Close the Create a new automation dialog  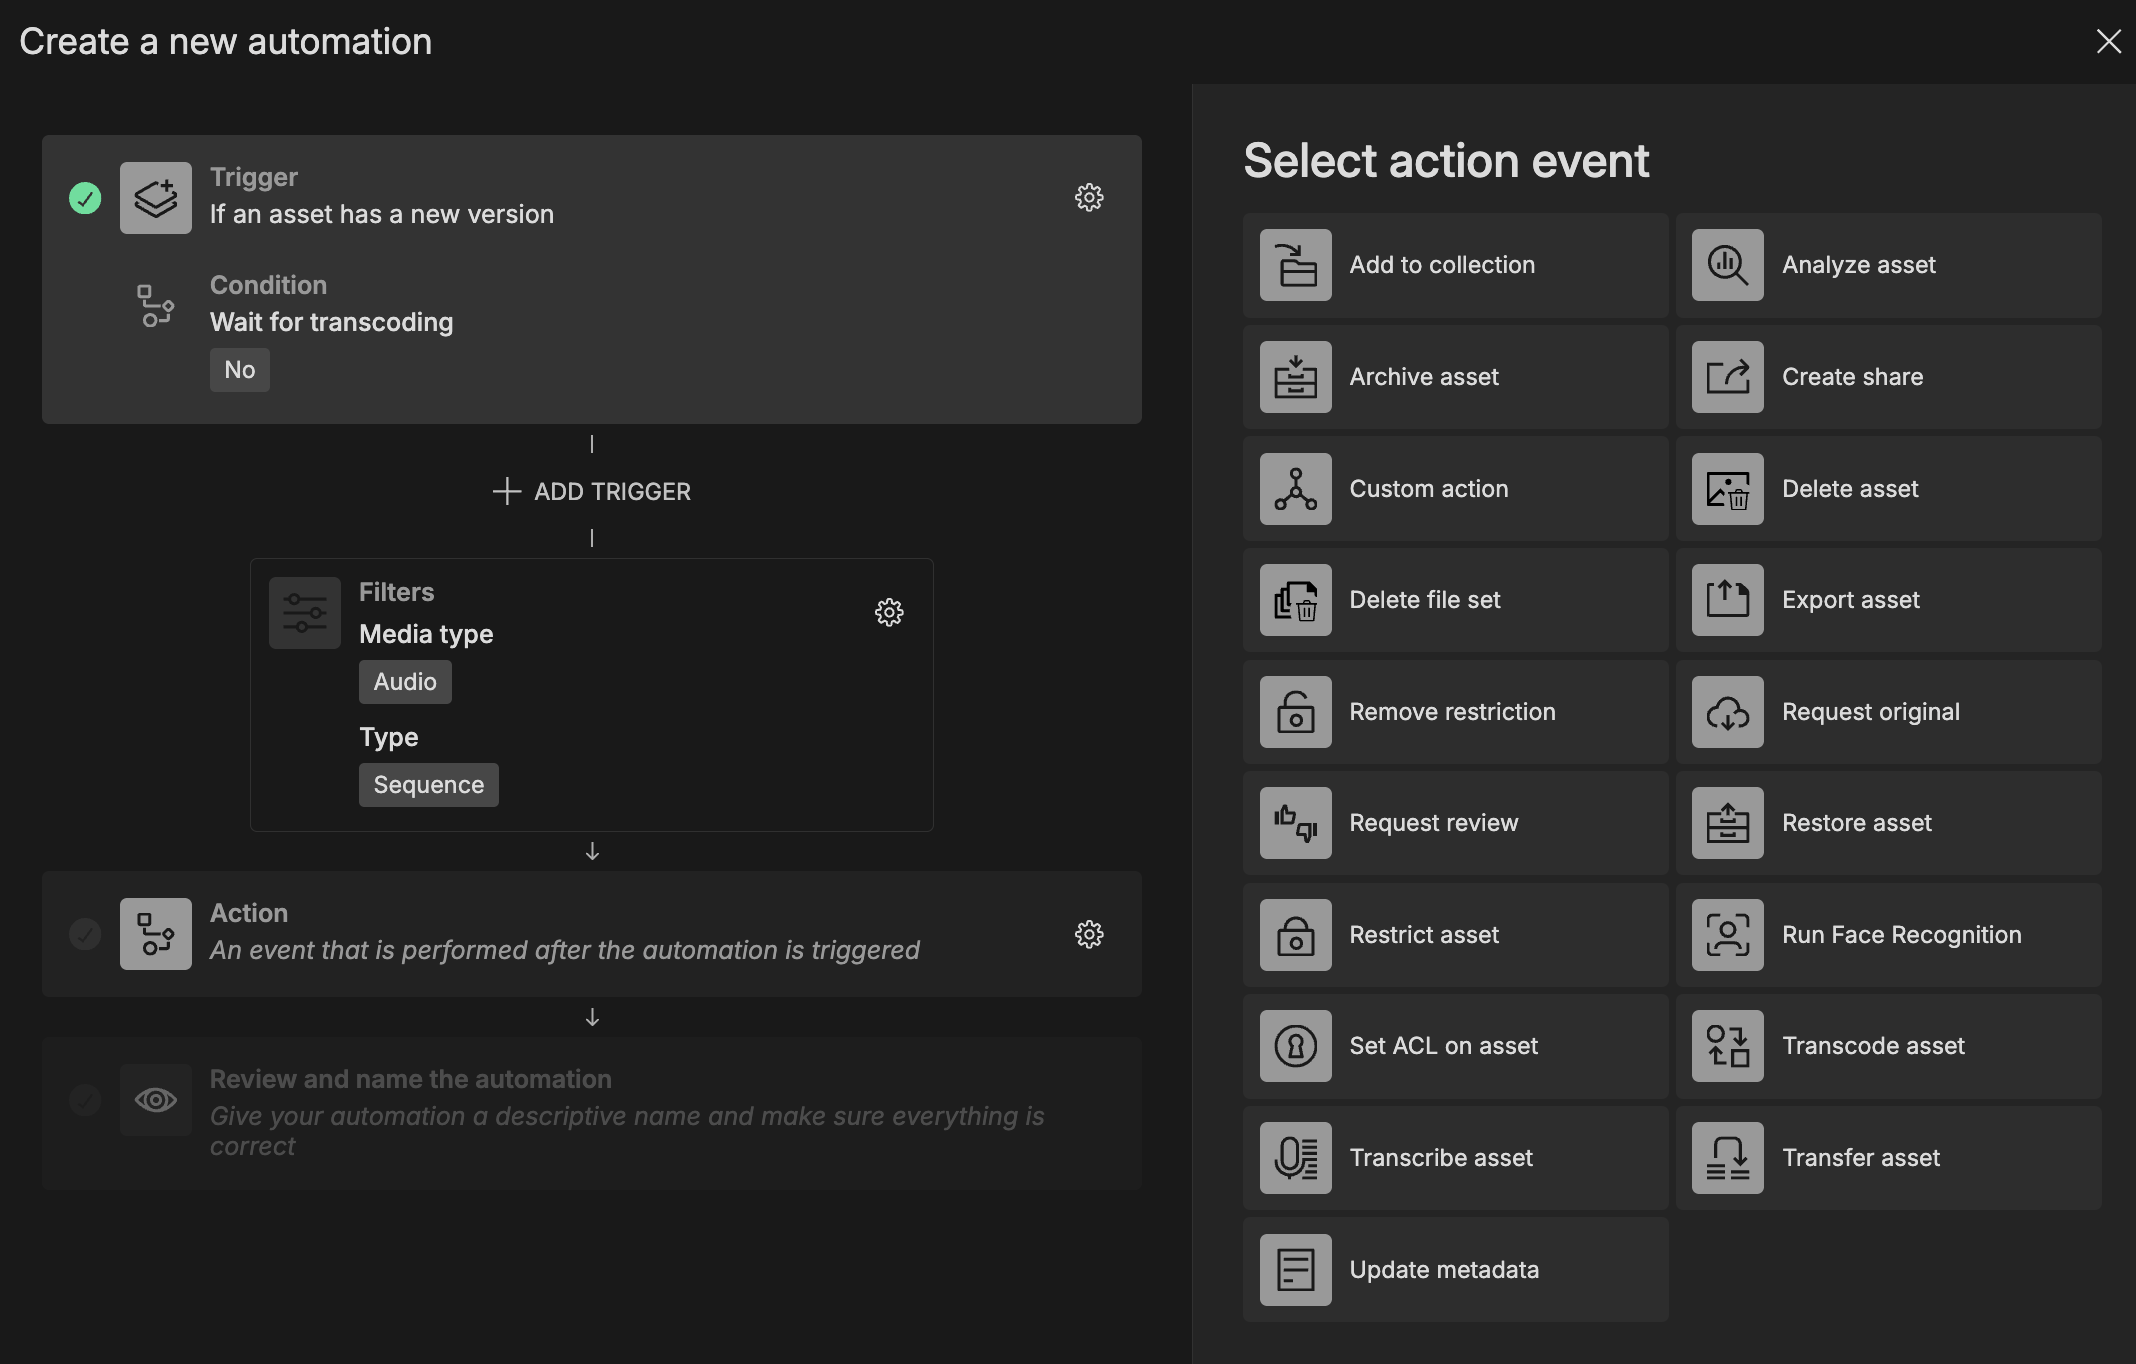(2108, 41)
